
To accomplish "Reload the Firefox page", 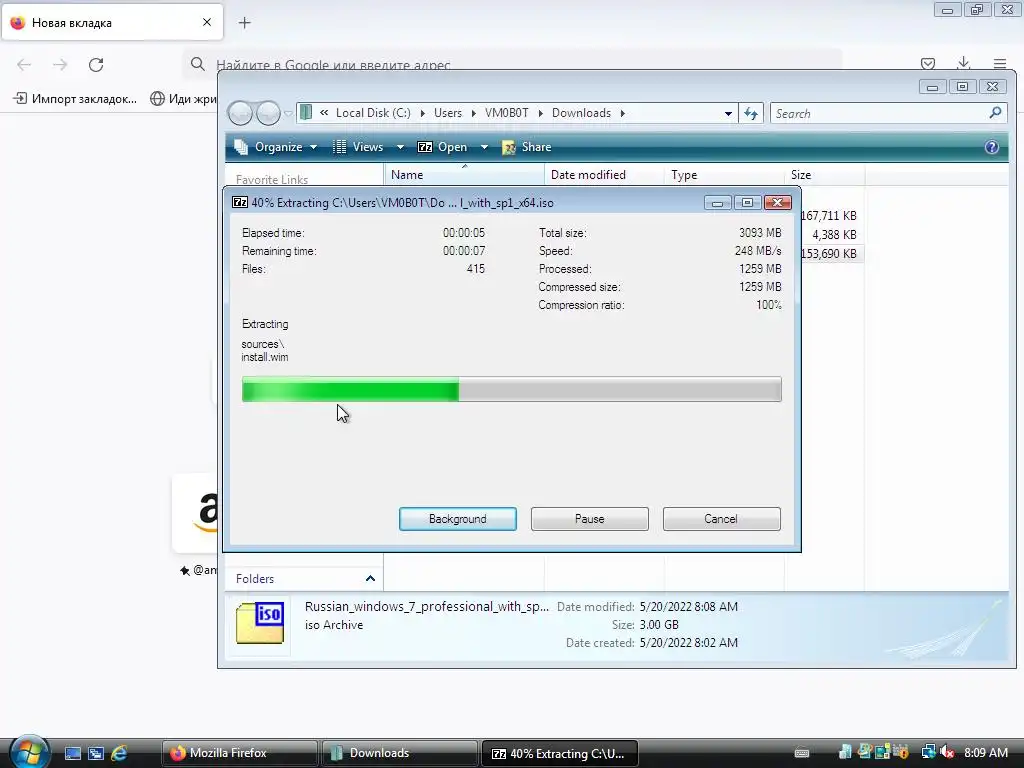I will pyautogui.click(x=96, y=65).
